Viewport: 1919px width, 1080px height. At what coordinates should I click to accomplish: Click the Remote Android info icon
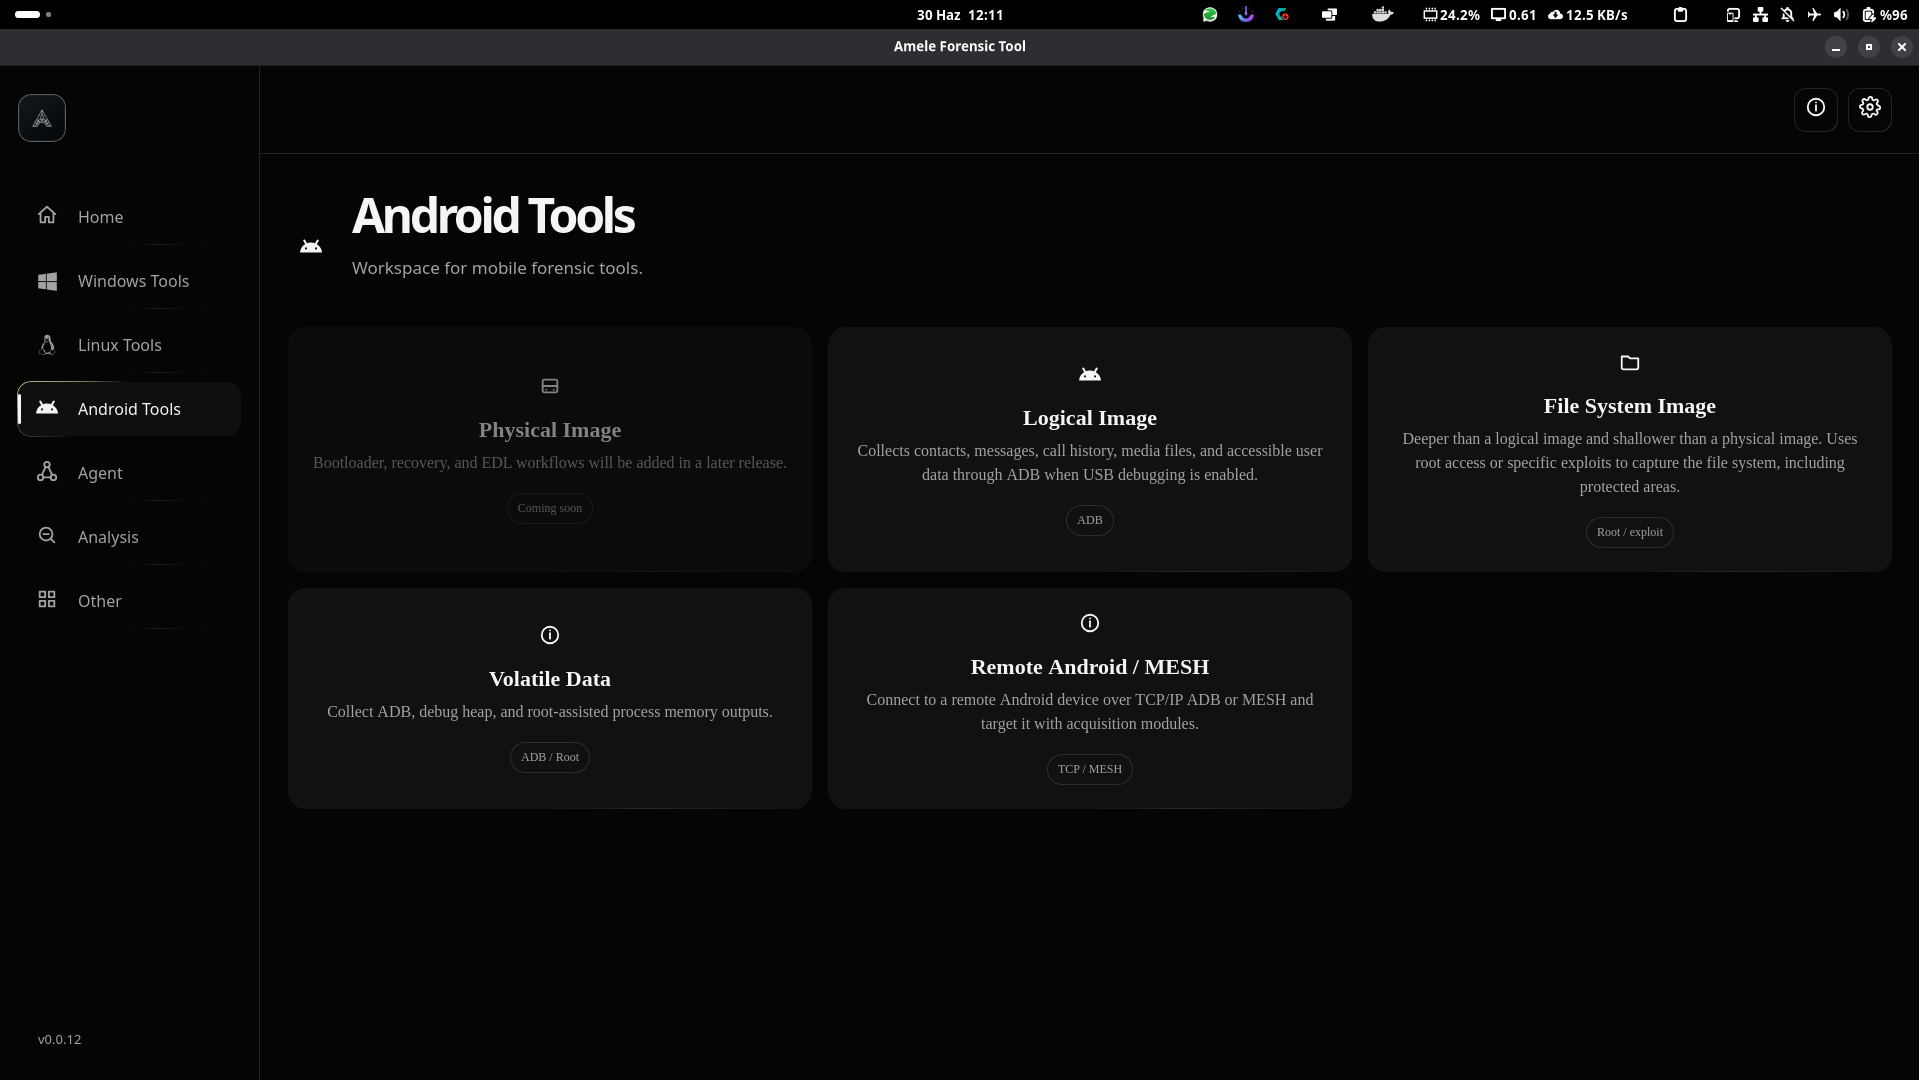point(1090,623)
